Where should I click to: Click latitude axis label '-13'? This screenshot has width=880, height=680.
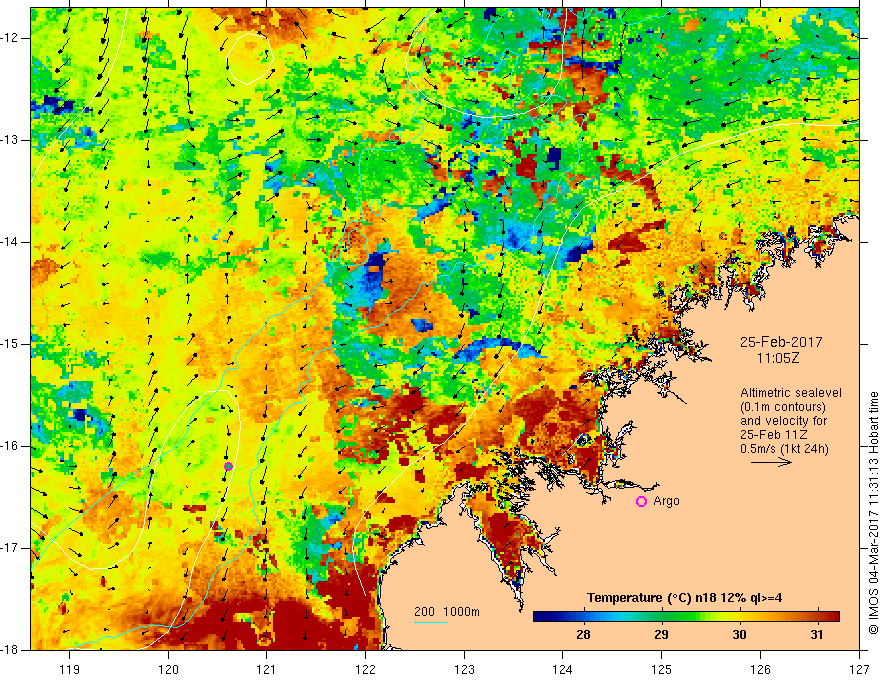coord(10,140)
